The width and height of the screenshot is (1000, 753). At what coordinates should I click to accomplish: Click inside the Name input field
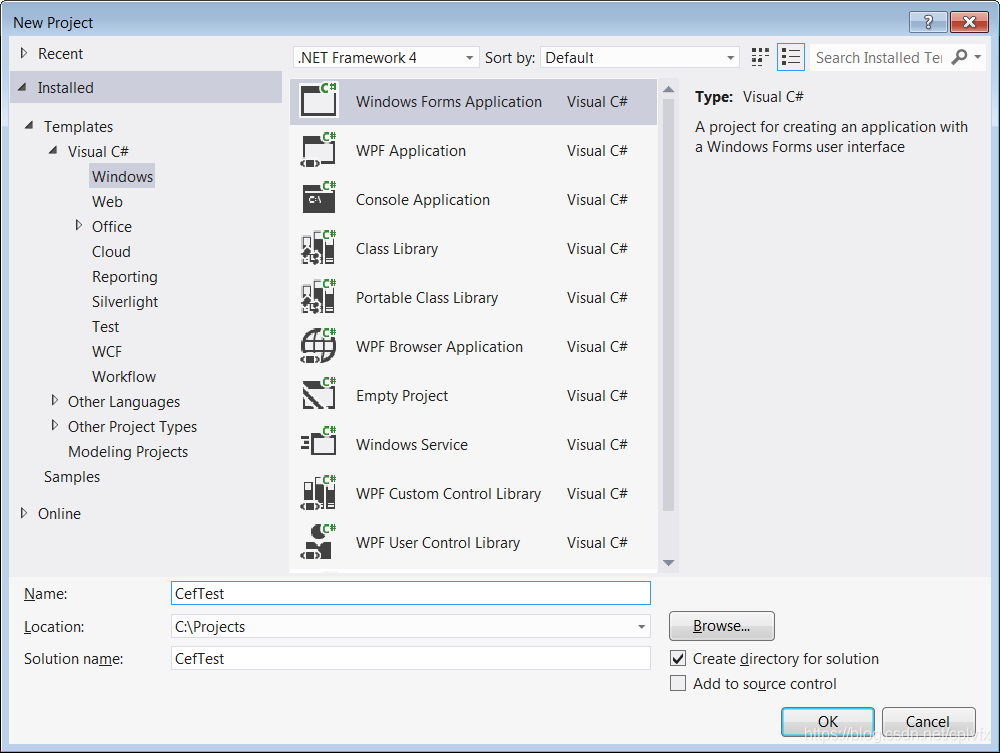click(410, 592)
